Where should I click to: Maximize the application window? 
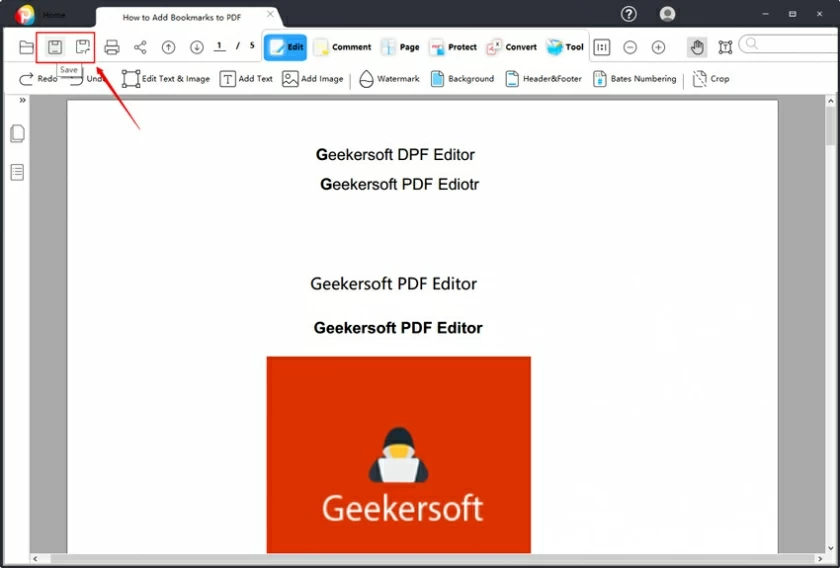[792, 14]
